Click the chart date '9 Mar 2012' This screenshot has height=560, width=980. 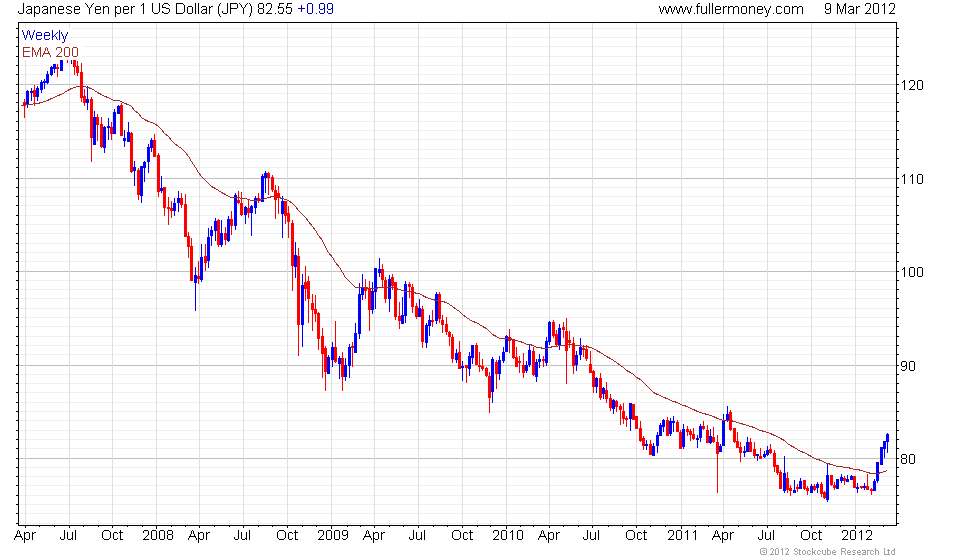[x=859, y=9]
